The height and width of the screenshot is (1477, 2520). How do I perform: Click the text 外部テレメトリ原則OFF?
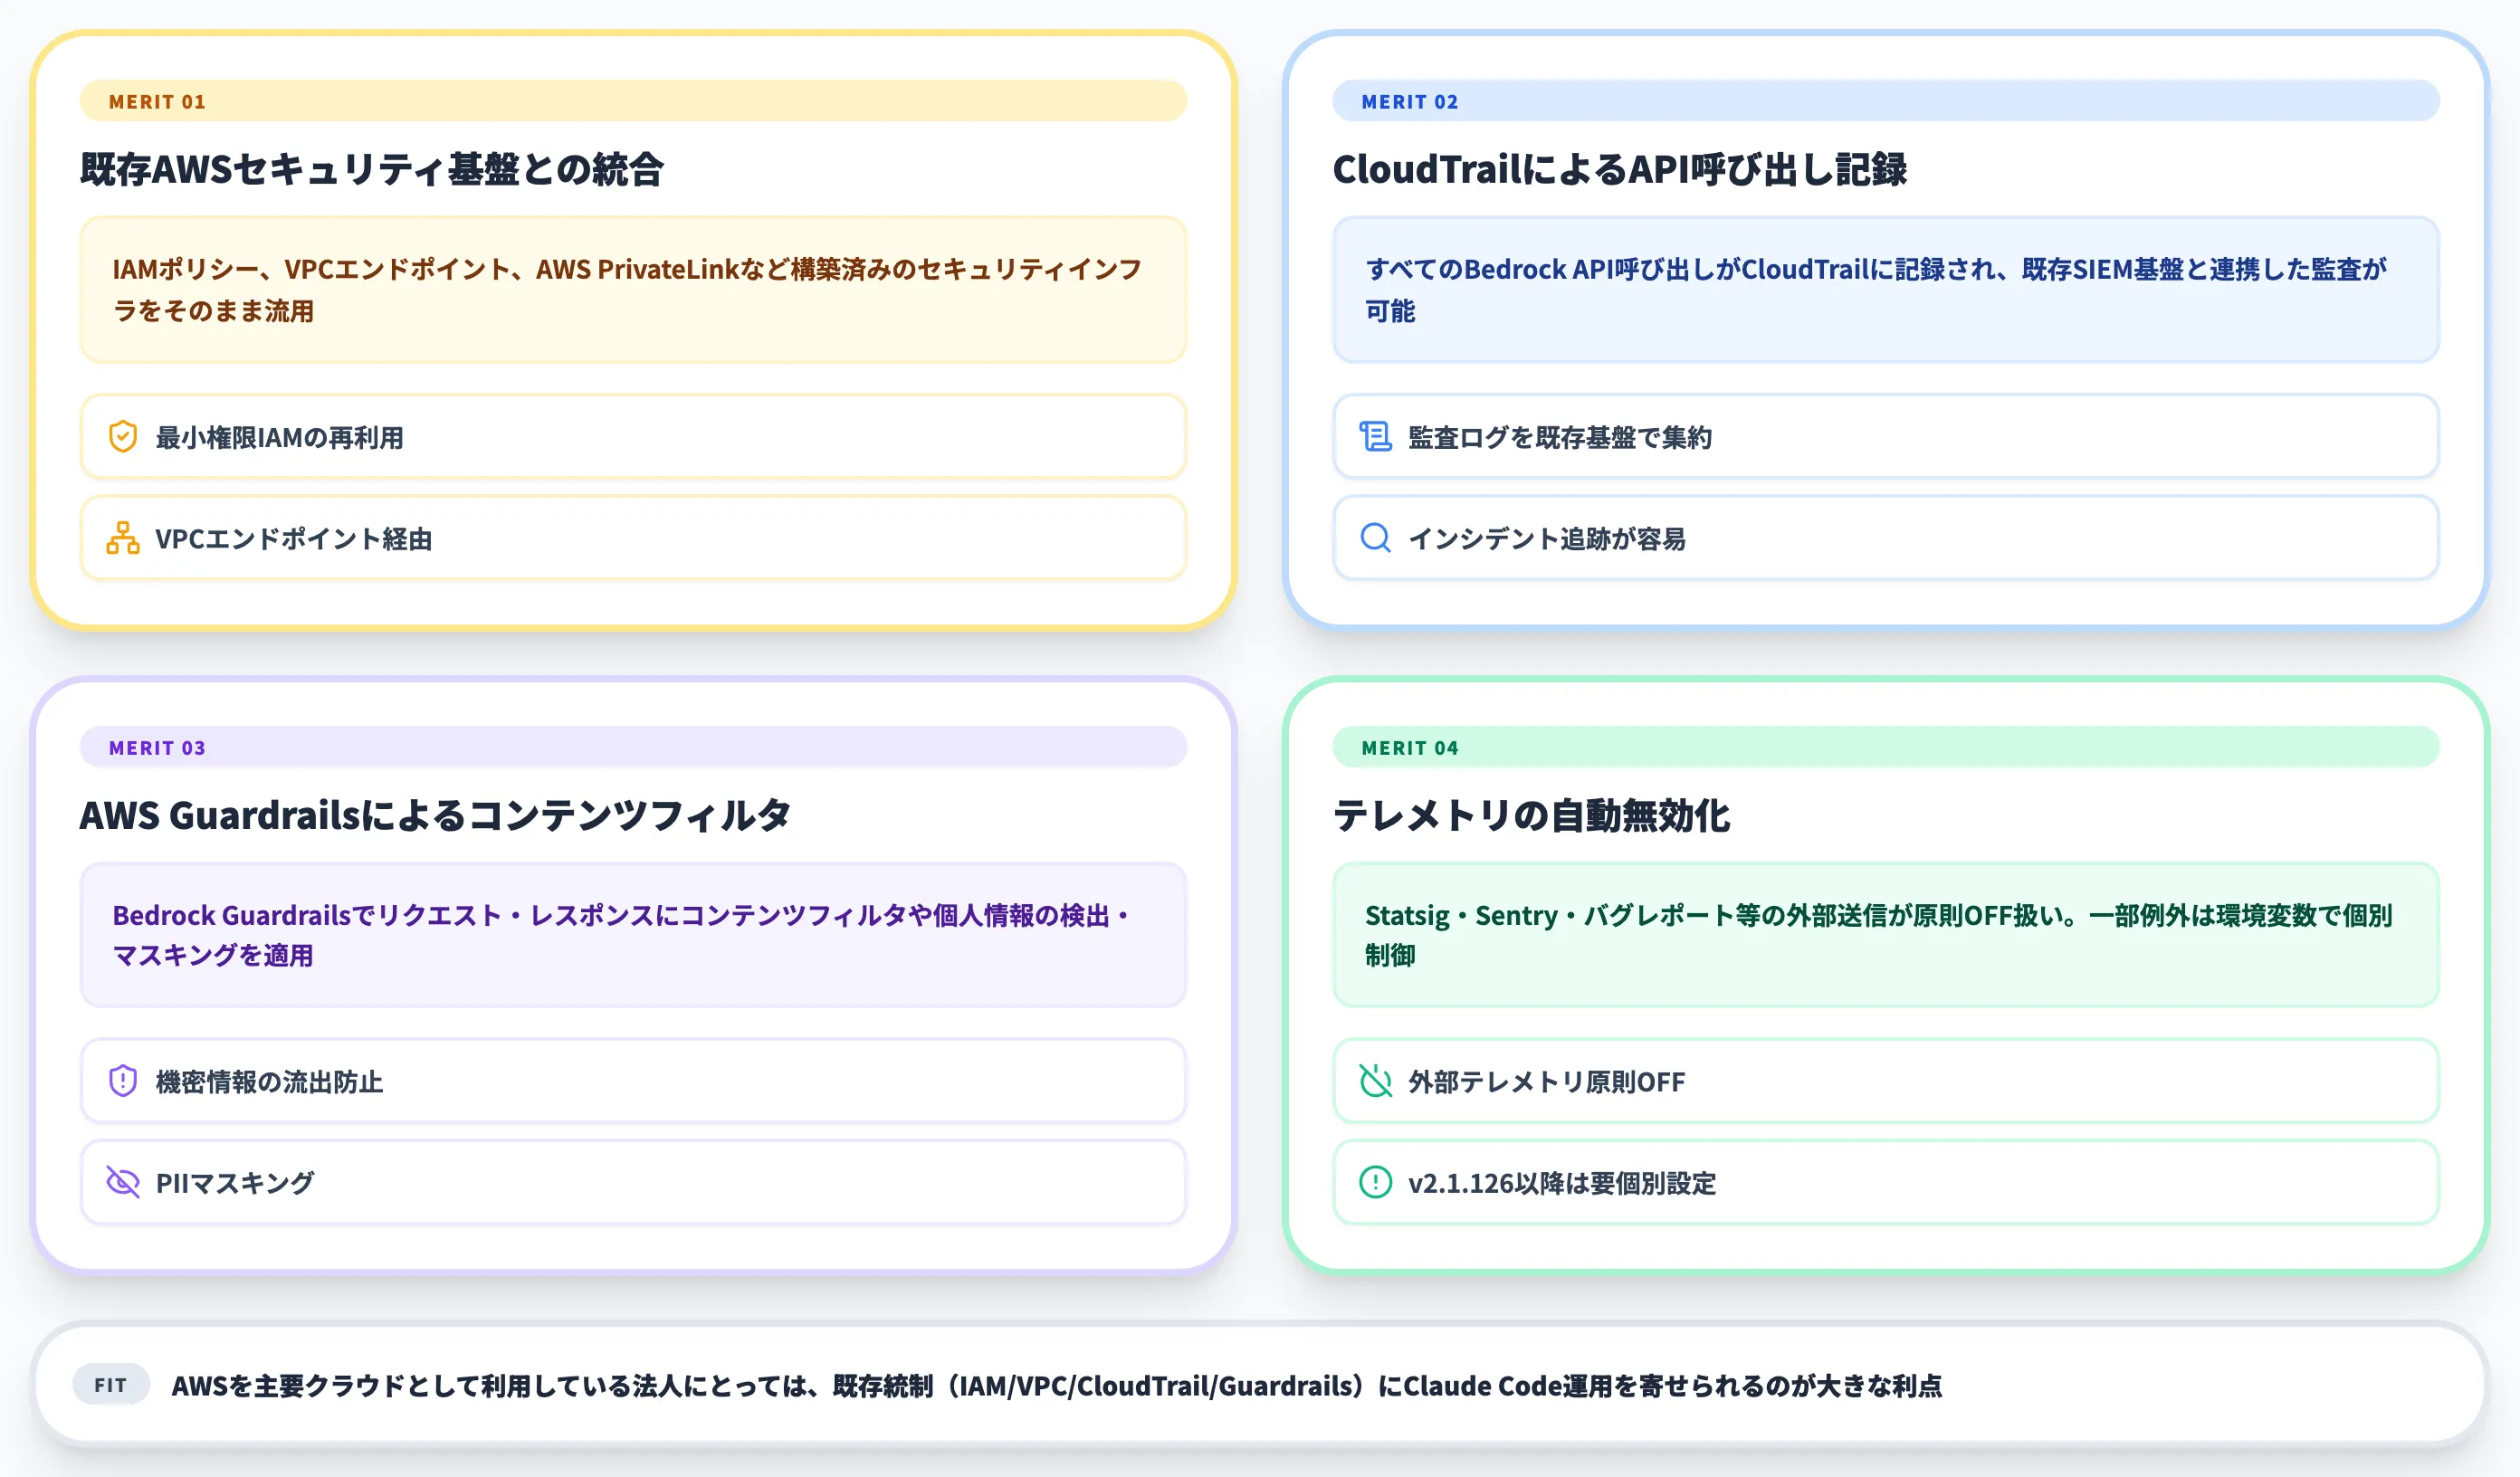tap(1546, 1081)
